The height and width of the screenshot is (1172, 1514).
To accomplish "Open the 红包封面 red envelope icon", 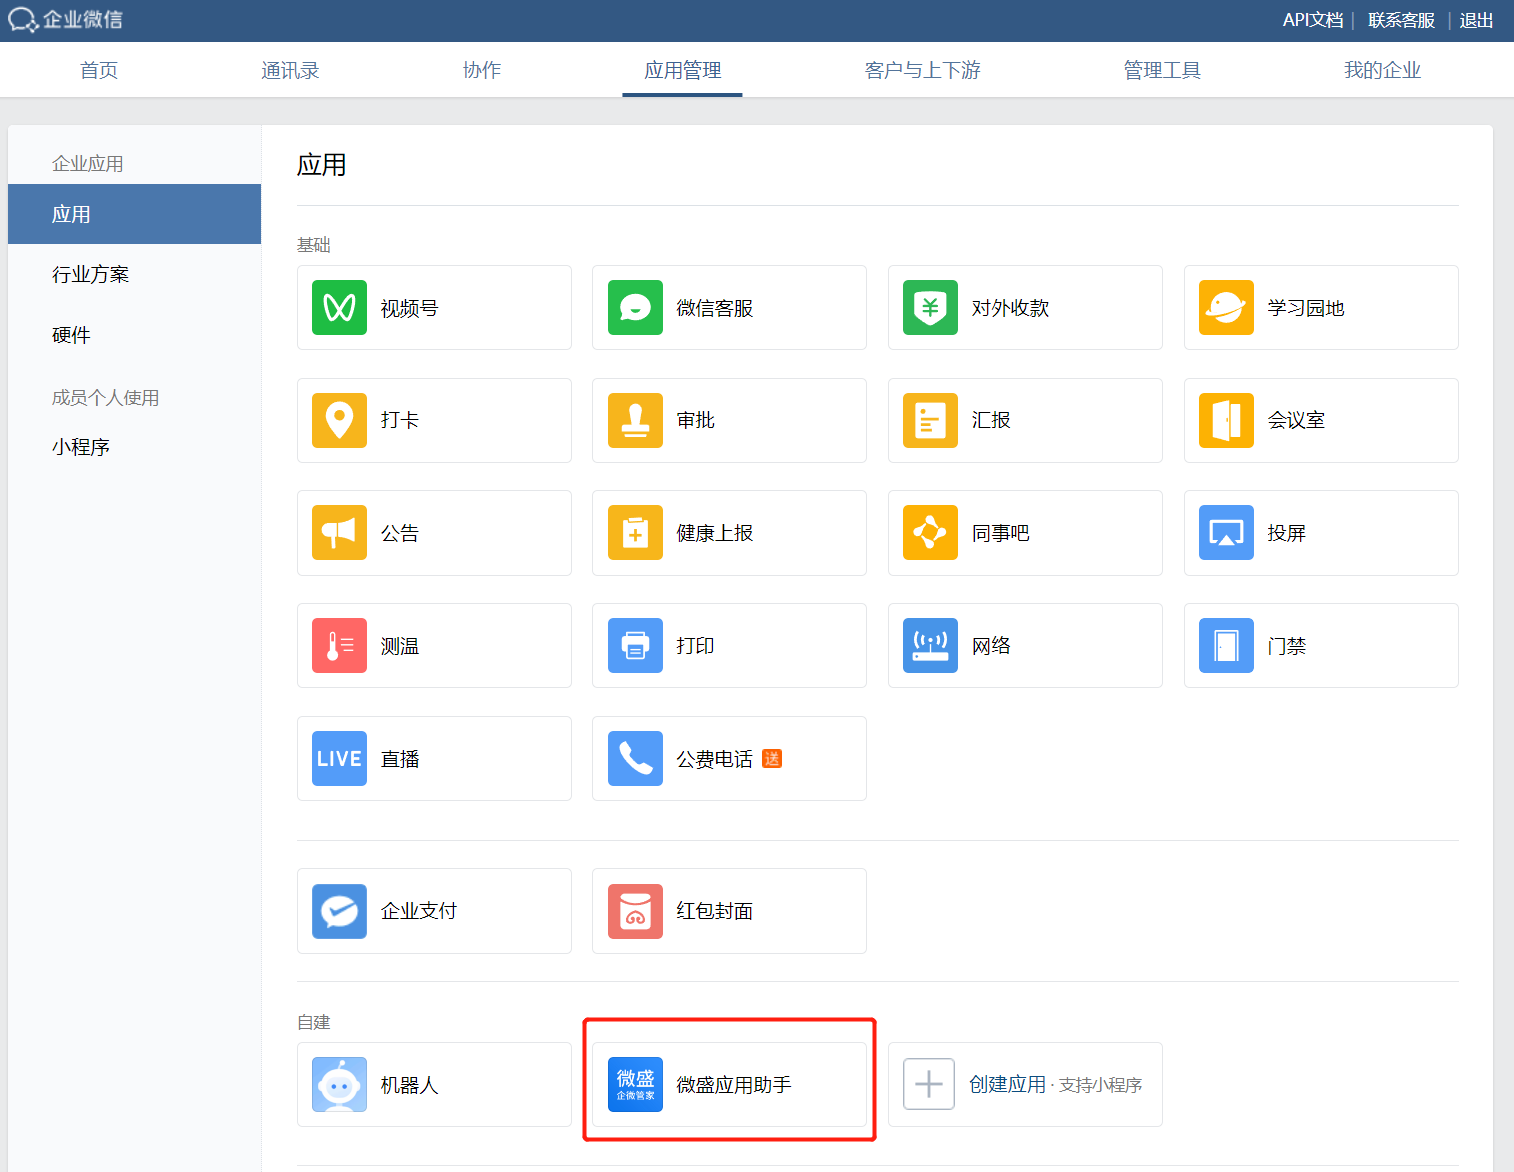I will click(x=635, y=911).
